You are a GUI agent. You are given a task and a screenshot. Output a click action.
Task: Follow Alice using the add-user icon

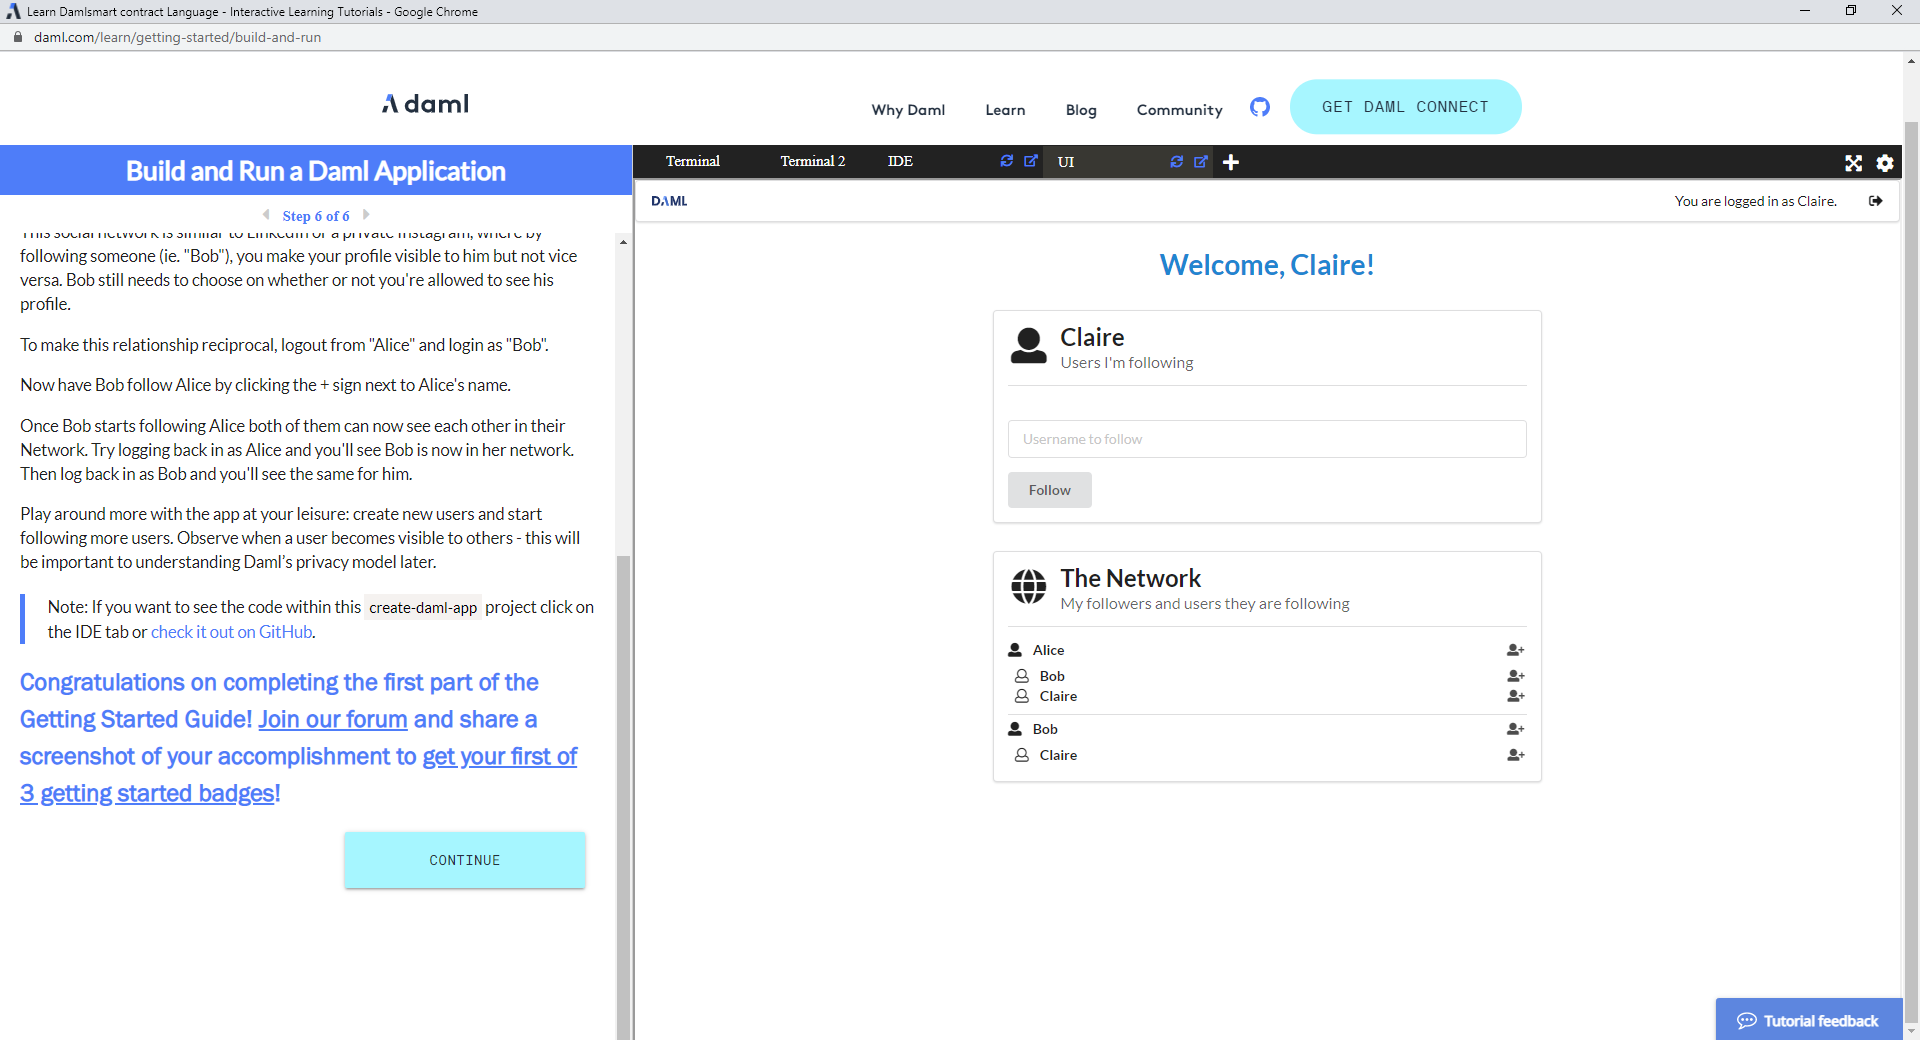(1515, 650)
